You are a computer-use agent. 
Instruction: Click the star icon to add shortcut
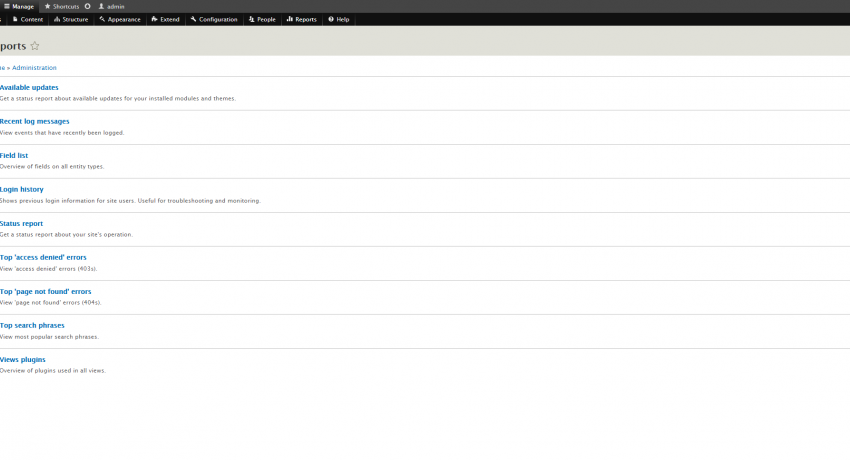[35, 46]
